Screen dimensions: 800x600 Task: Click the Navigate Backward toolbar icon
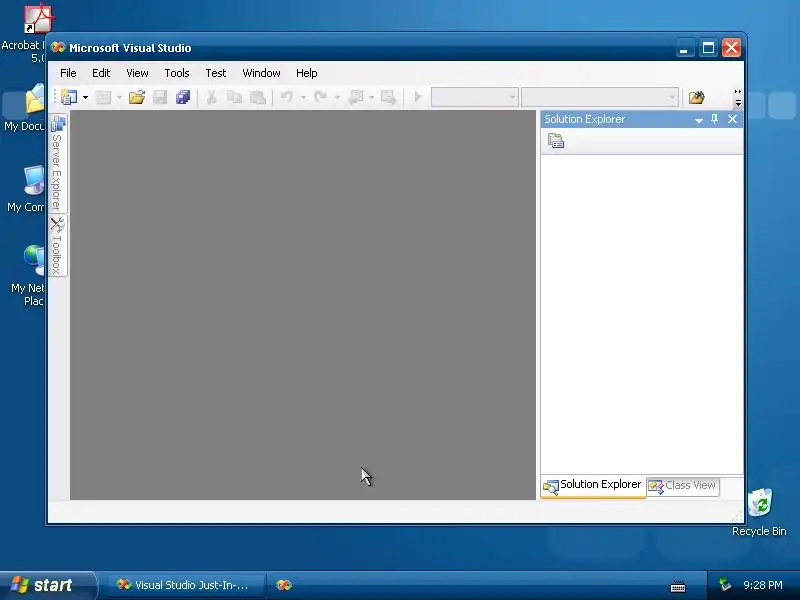[355, 97]
